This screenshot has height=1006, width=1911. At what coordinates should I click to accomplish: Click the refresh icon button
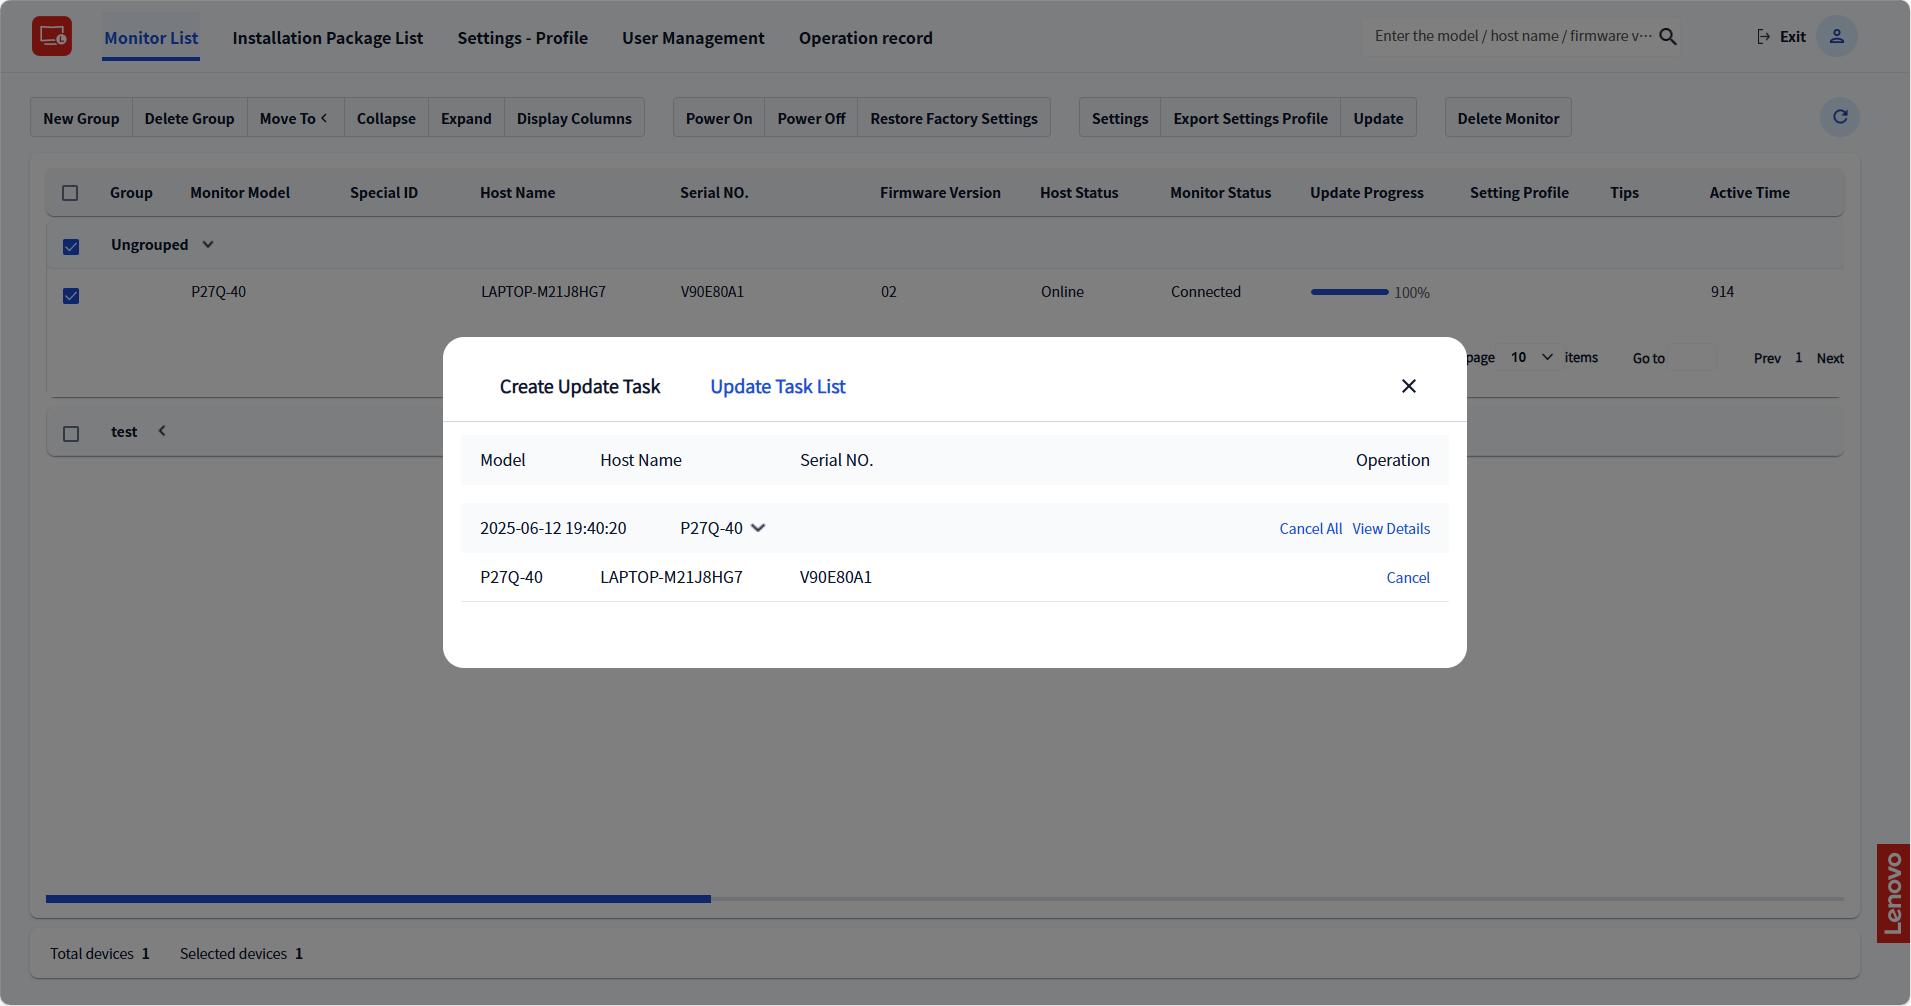pyautogui.click(x=1839, y=117)
